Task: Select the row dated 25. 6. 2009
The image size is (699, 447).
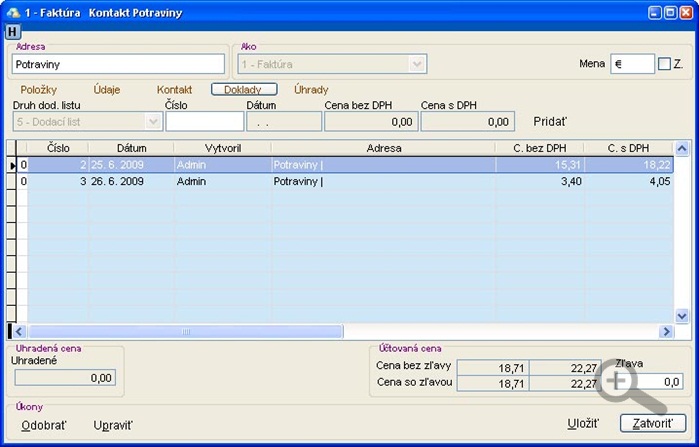Action: [345, 165]
